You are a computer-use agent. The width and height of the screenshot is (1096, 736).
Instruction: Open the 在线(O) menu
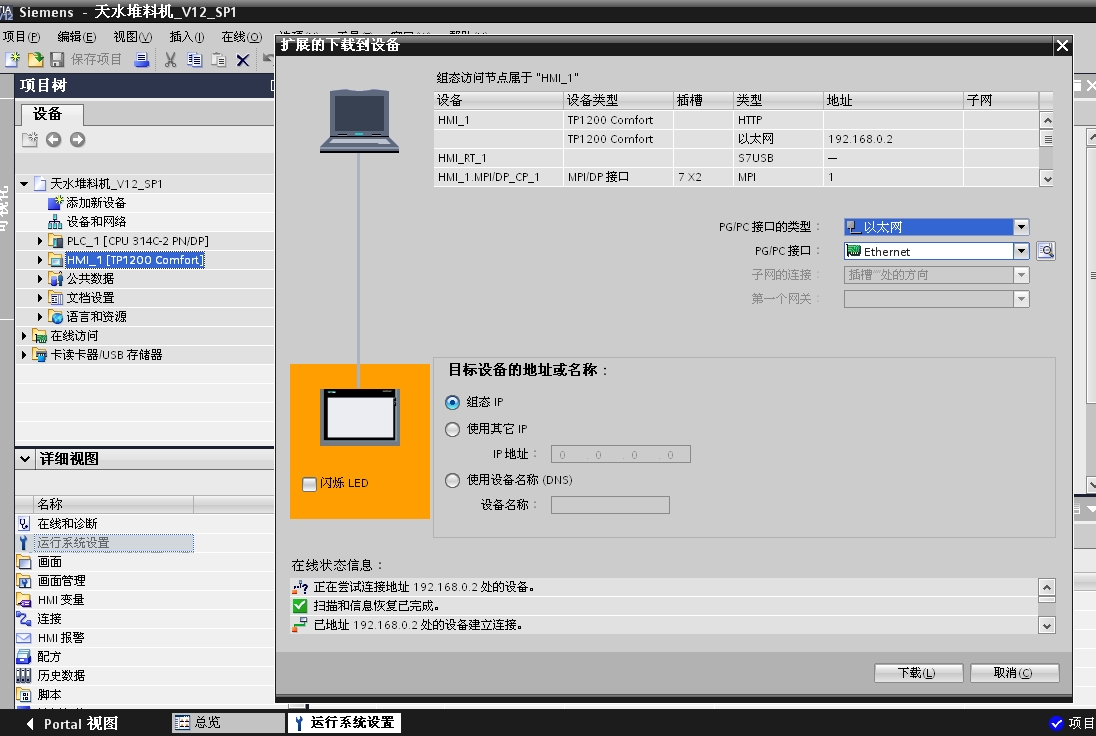coord(241,36)
